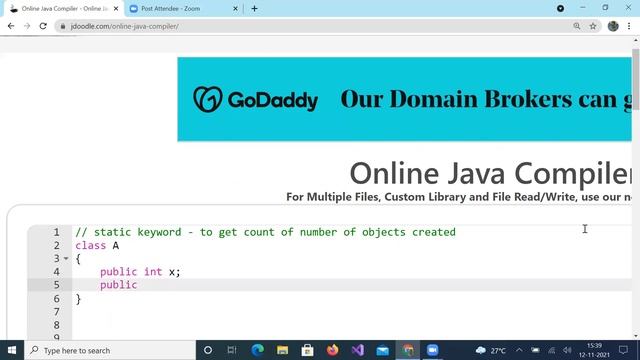Image resolution: width=640 pixels, height=360 pixels.
Task: Click the 'public int x;' line
Action: click(x=140, y=271)
